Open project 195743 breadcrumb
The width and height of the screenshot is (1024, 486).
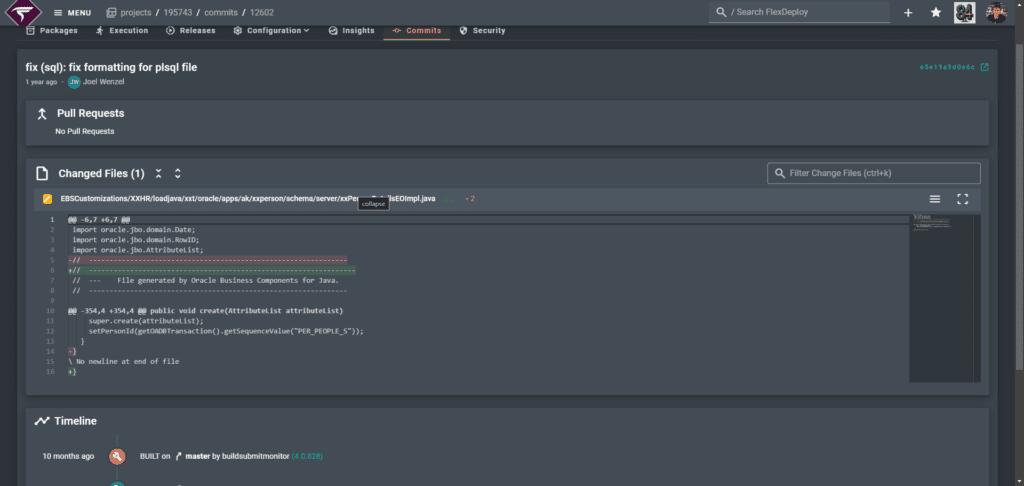177,12
